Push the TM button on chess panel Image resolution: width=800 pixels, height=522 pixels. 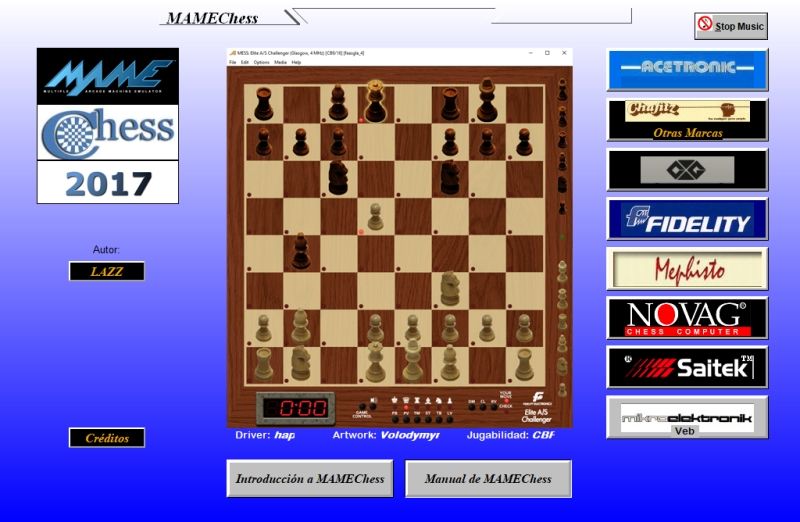coord(417,419)
